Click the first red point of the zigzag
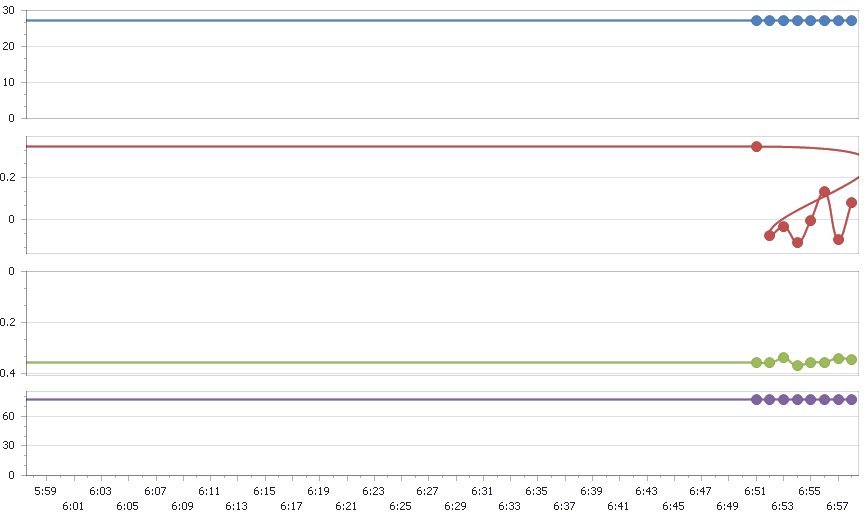 [x=769, y=235]
